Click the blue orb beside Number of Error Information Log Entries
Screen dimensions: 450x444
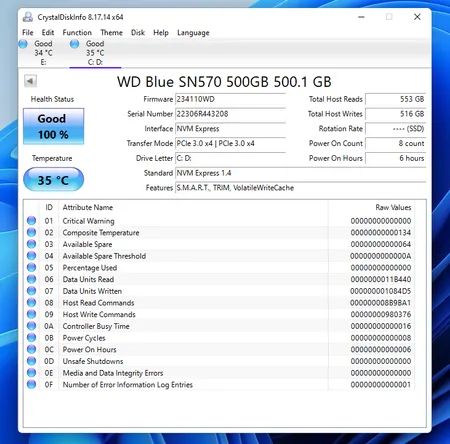[31, 384]
